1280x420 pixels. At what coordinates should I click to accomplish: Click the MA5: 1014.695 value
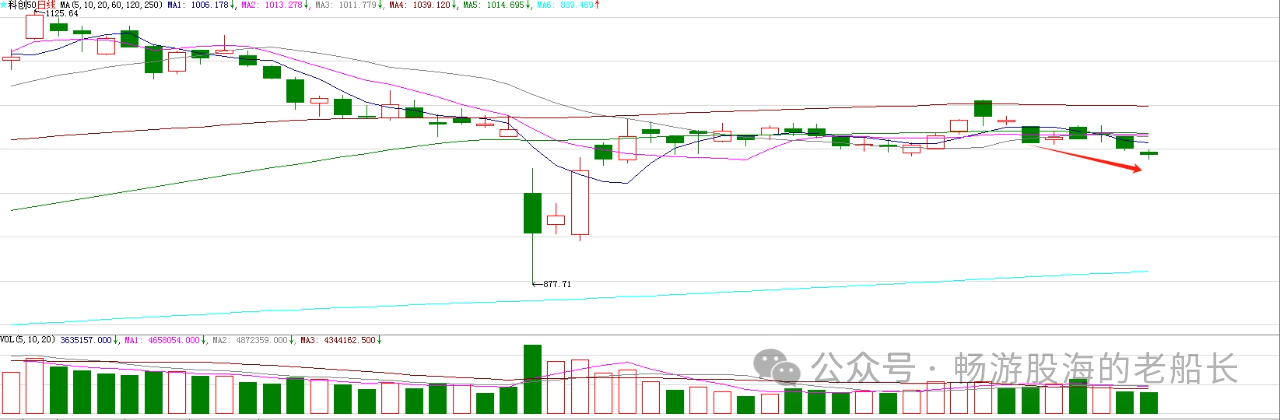[x=495, y=5]
